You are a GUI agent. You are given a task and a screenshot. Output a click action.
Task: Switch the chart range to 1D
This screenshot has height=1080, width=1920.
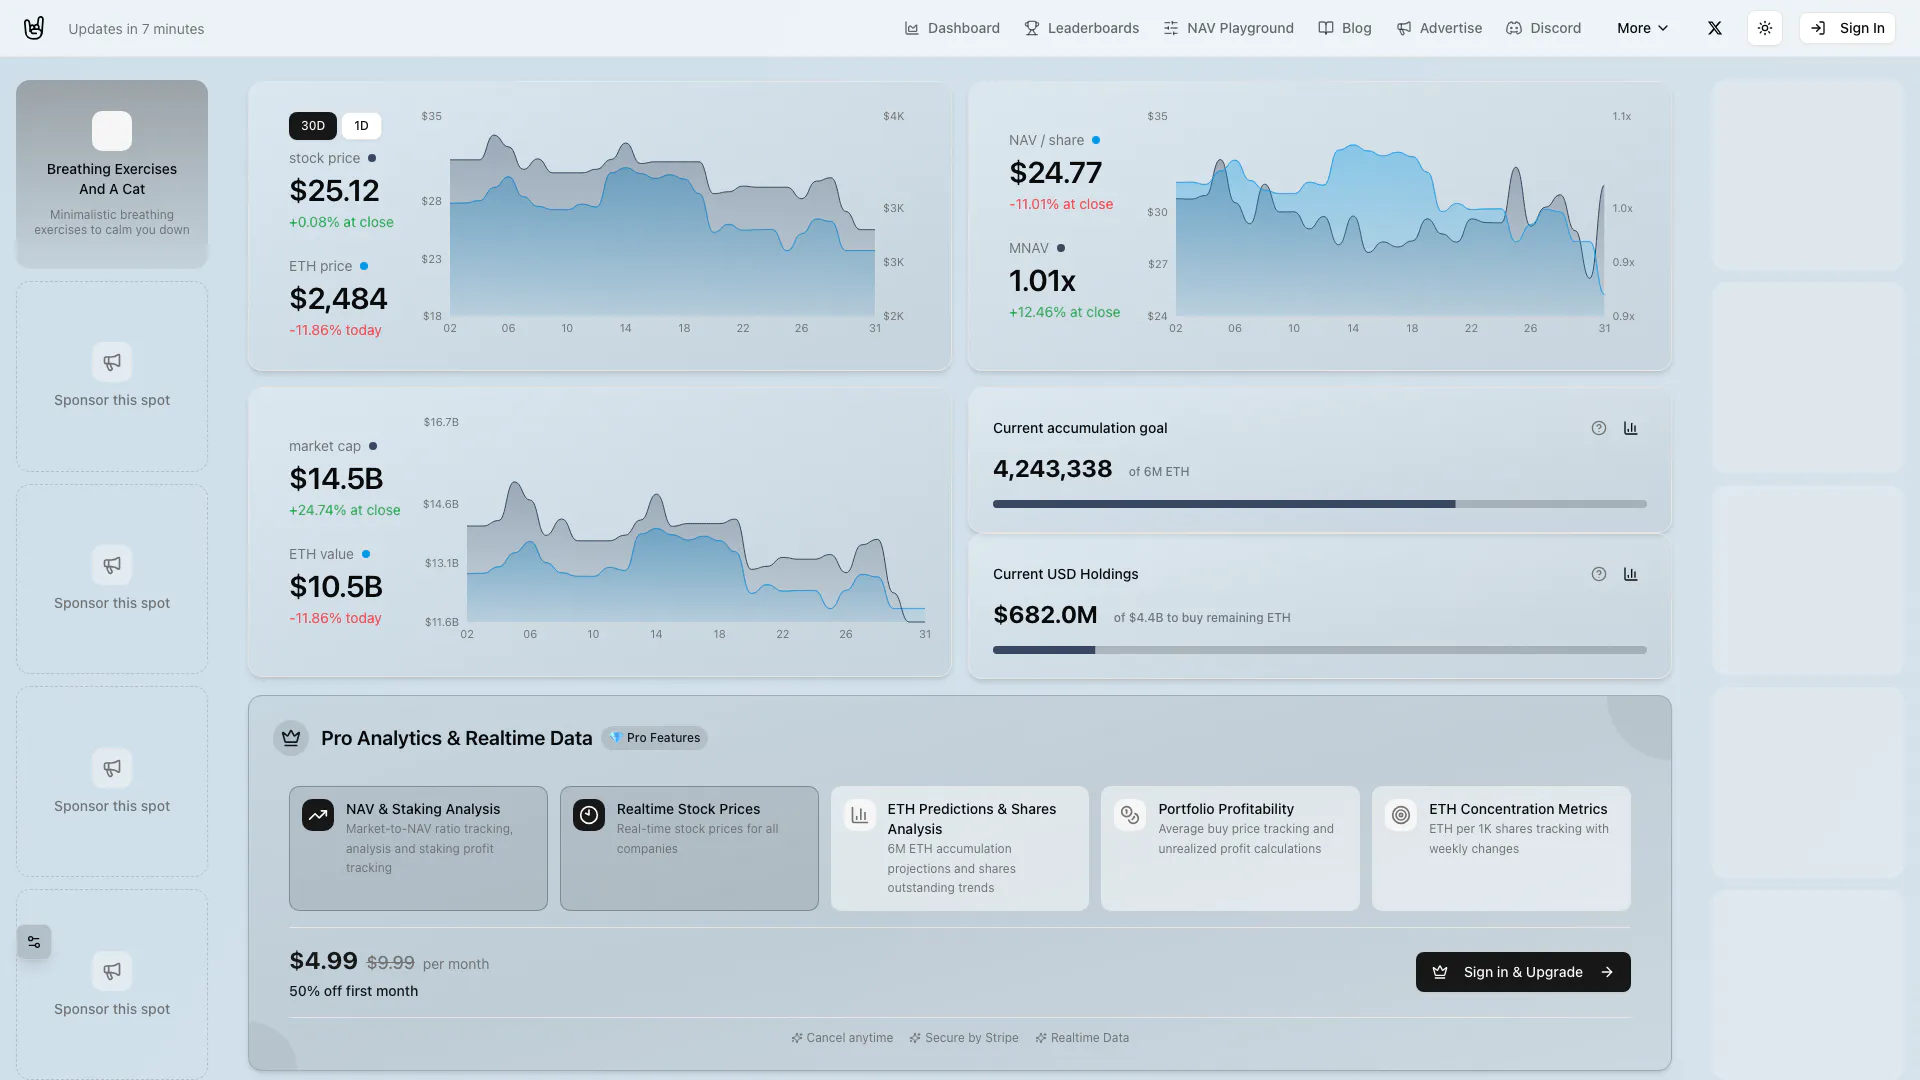click(361, 126)
